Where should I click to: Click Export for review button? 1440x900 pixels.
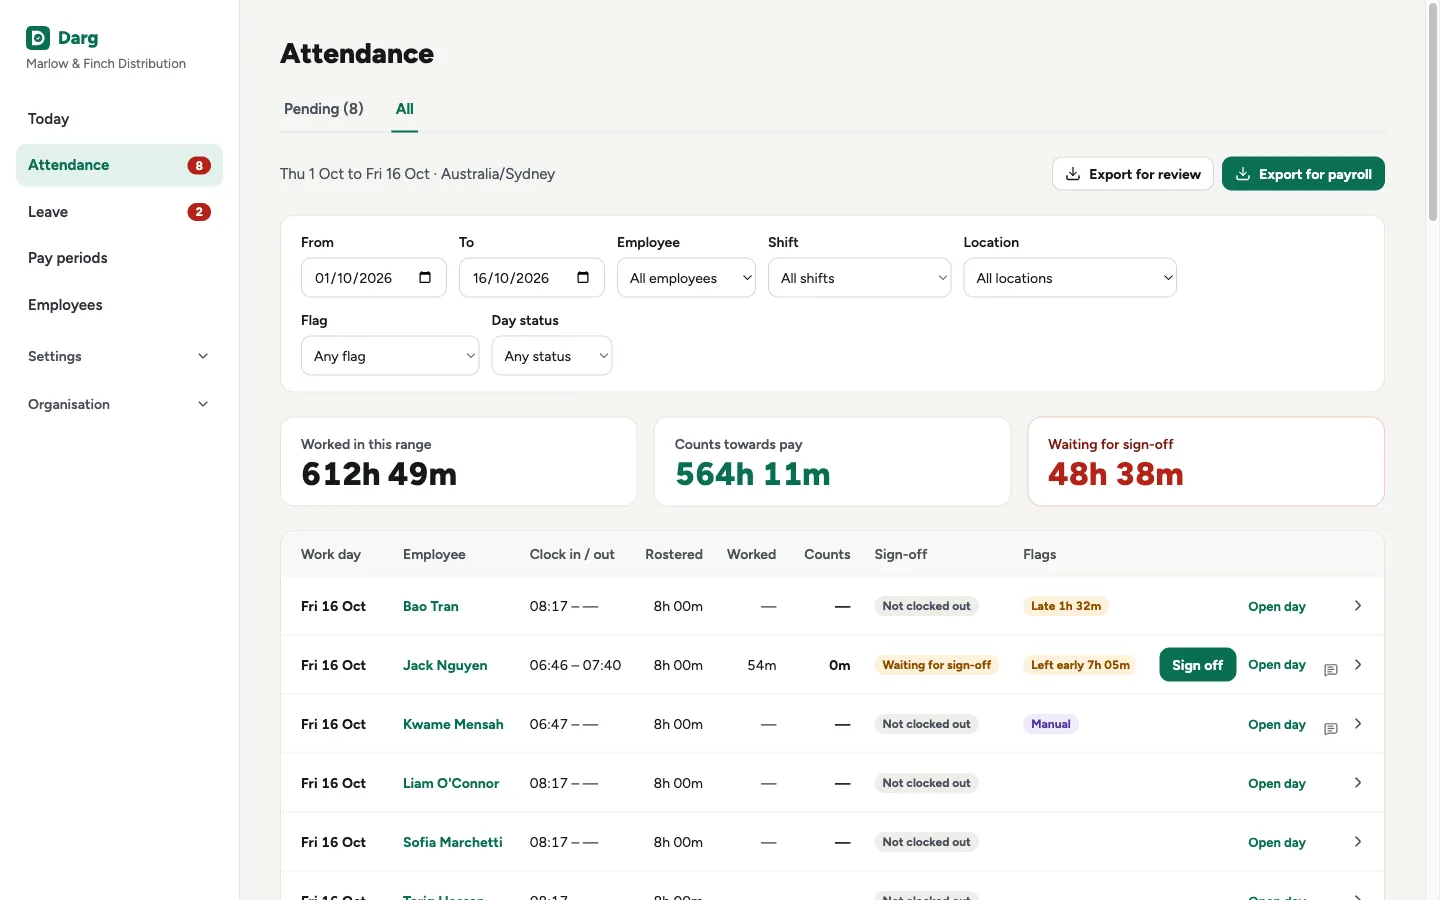coord(1133,174)
